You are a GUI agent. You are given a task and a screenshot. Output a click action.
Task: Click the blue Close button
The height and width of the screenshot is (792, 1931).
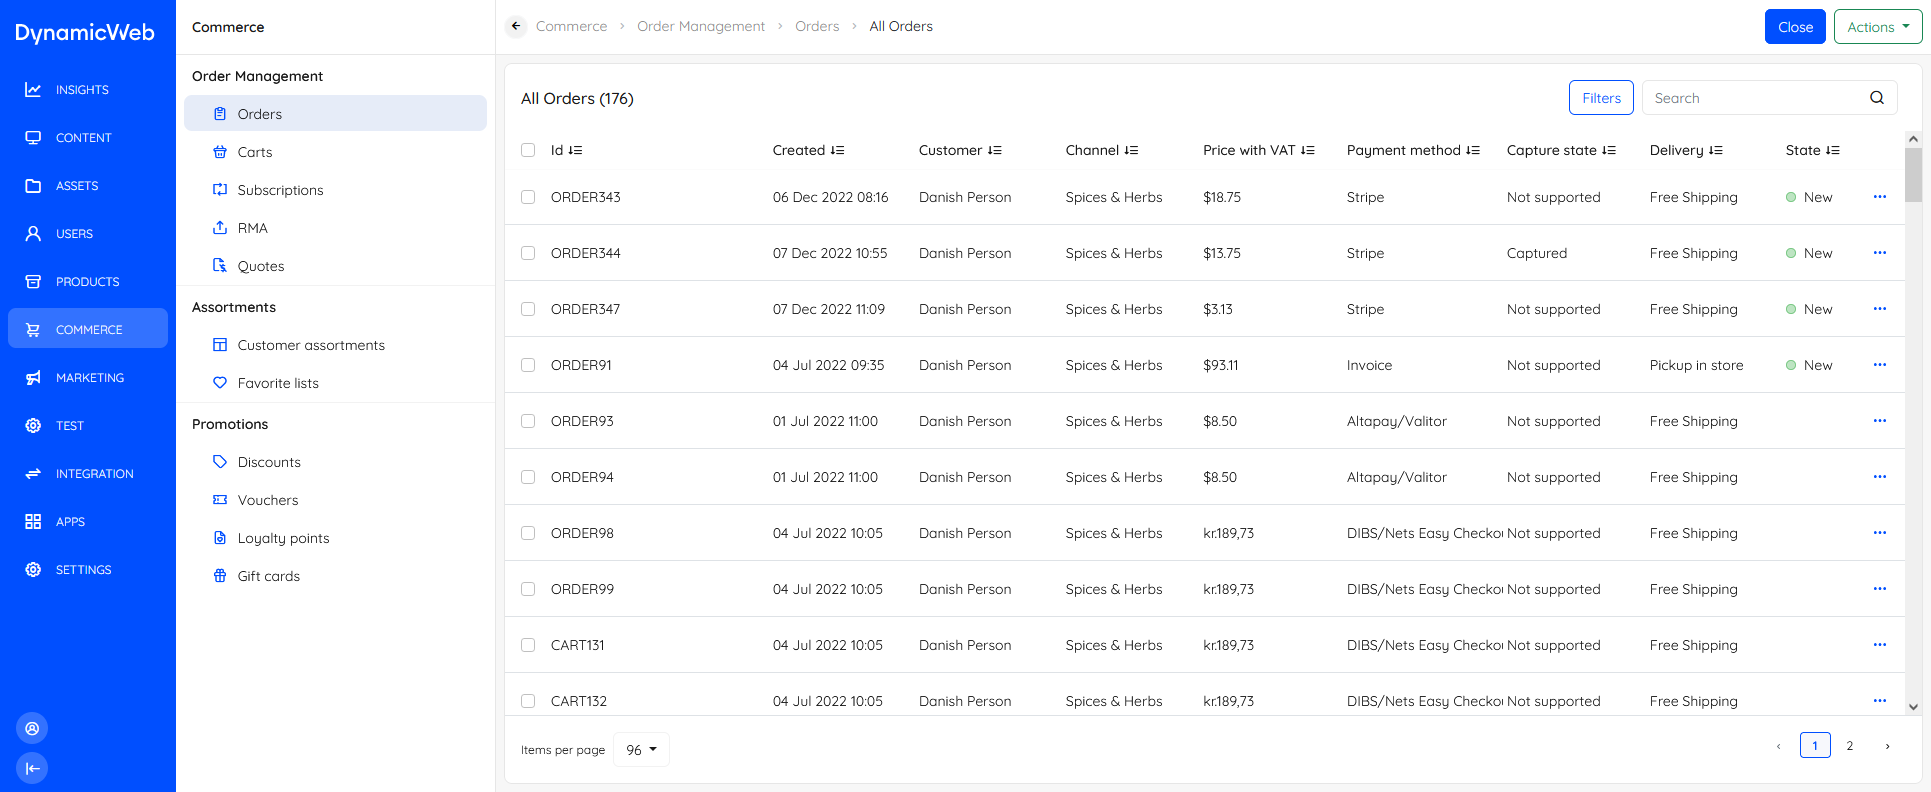click(1795, 27)
